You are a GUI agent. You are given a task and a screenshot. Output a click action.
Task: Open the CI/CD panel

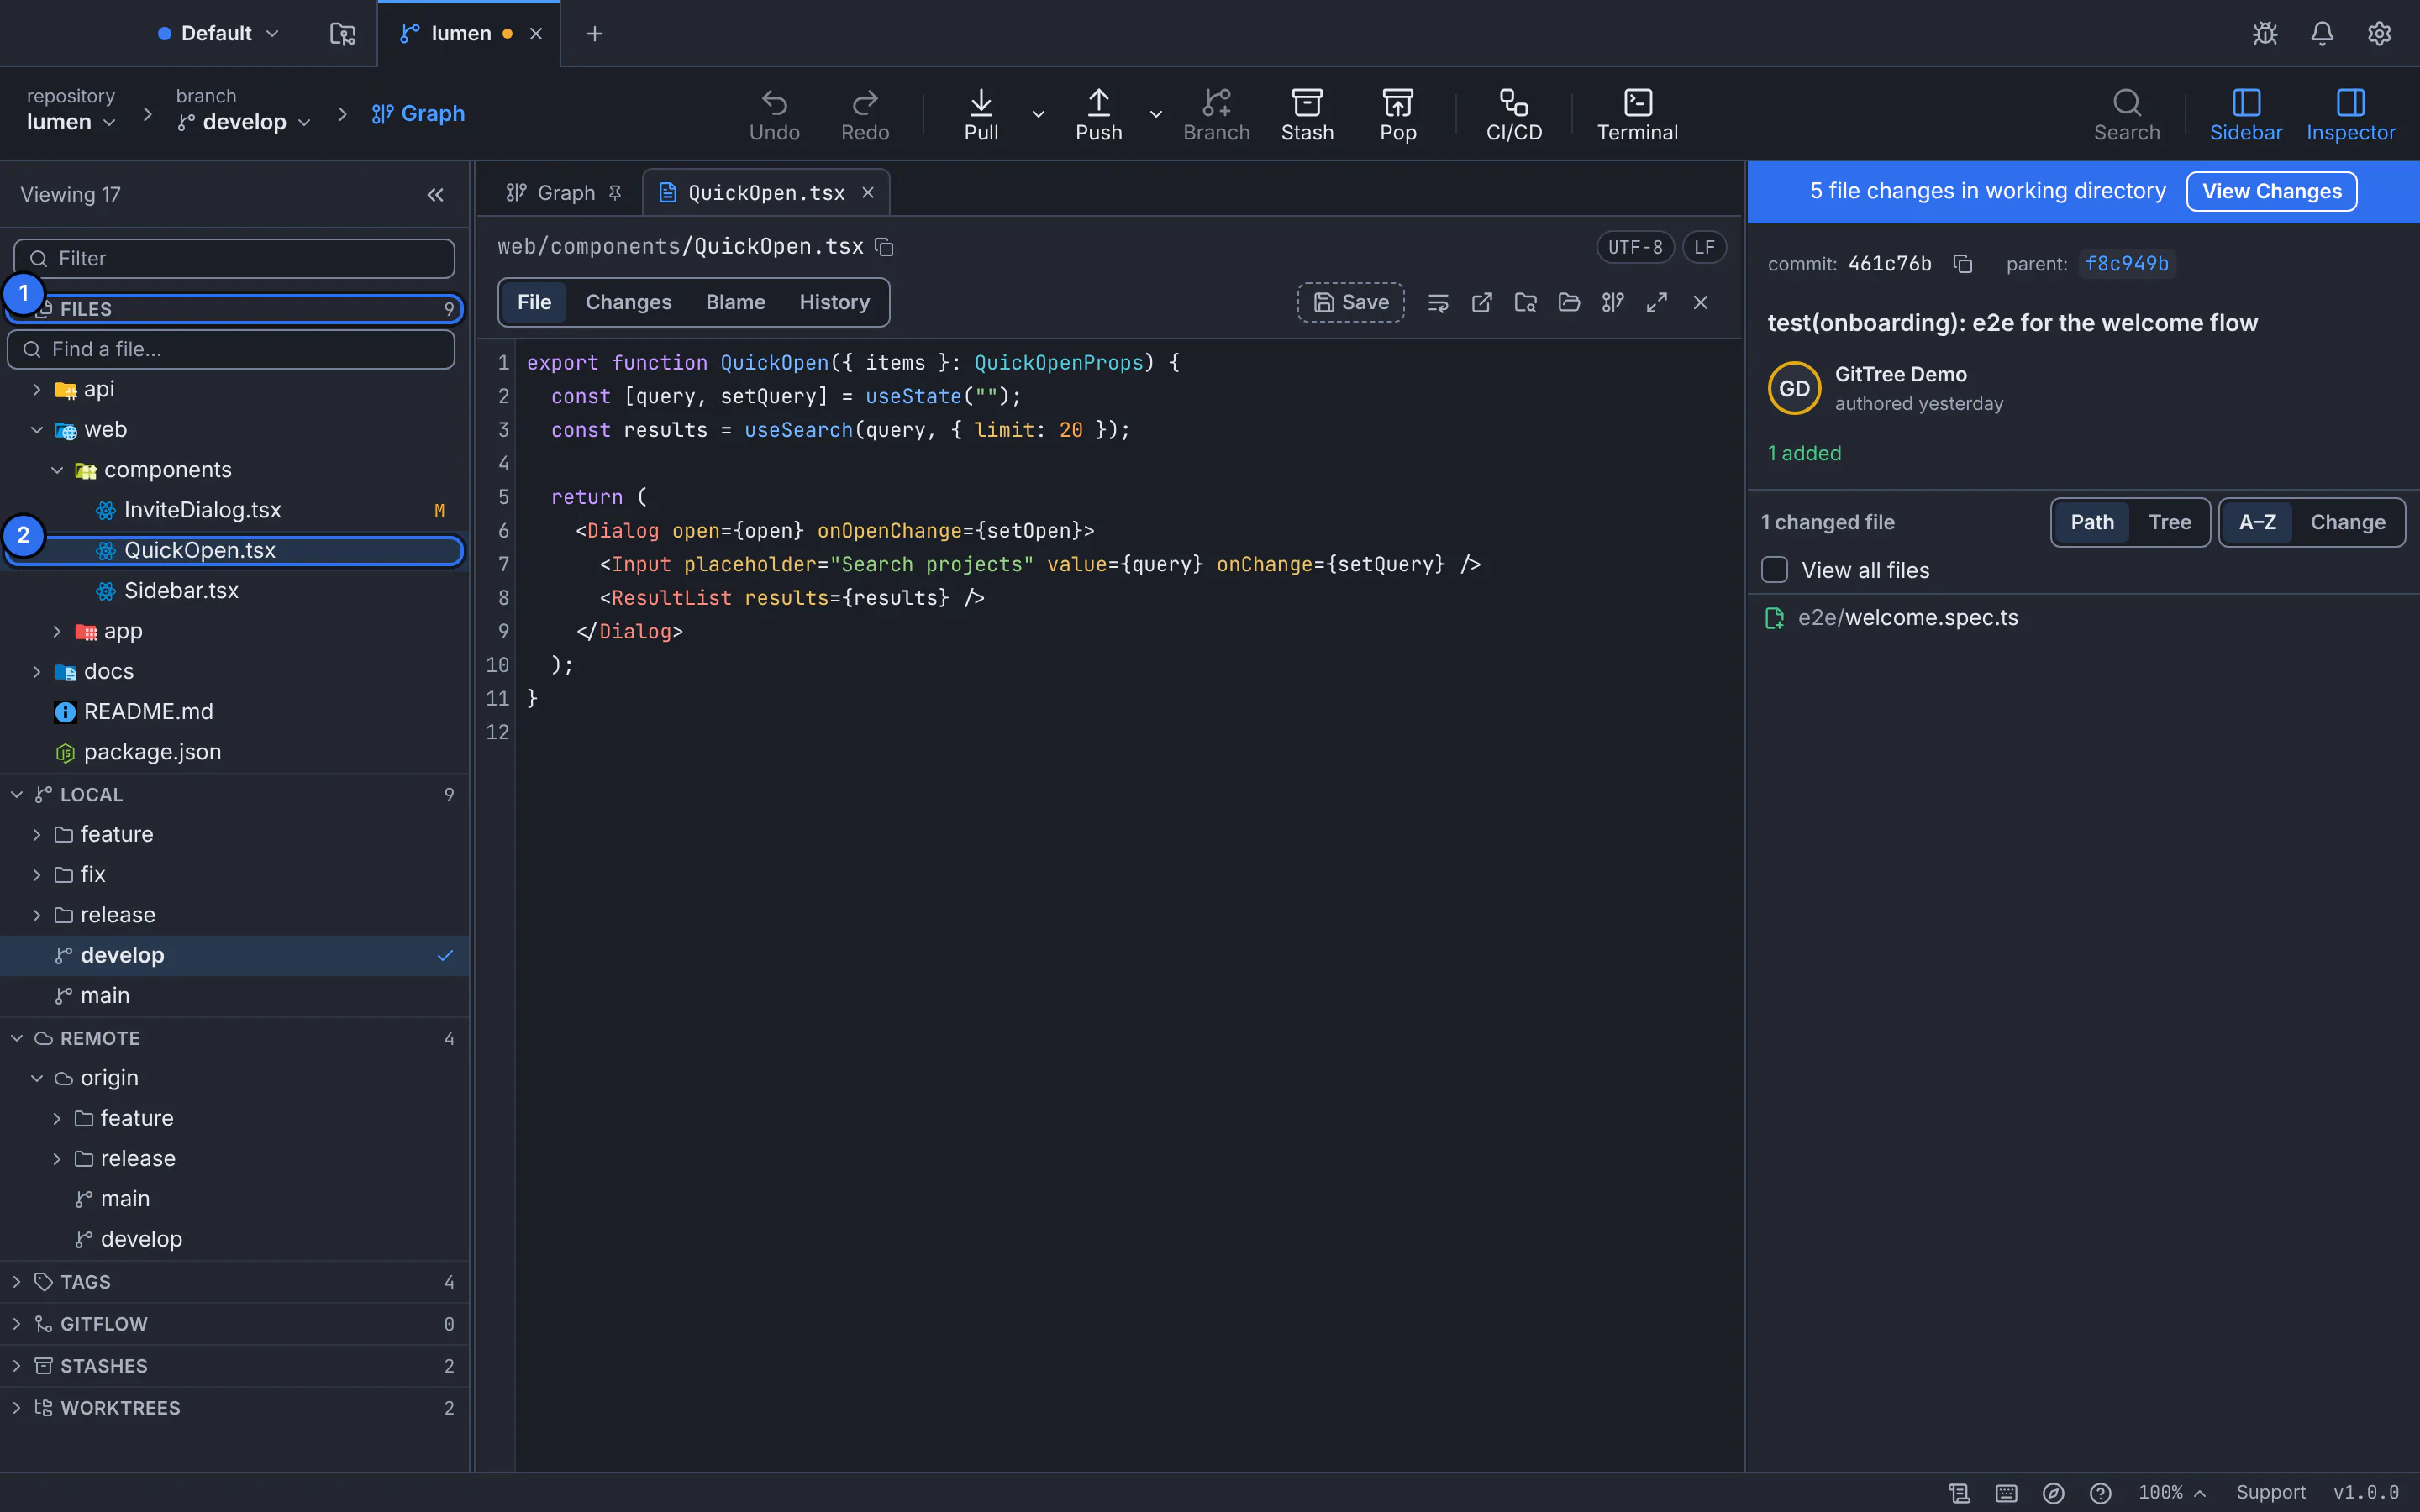[1513, 114]
